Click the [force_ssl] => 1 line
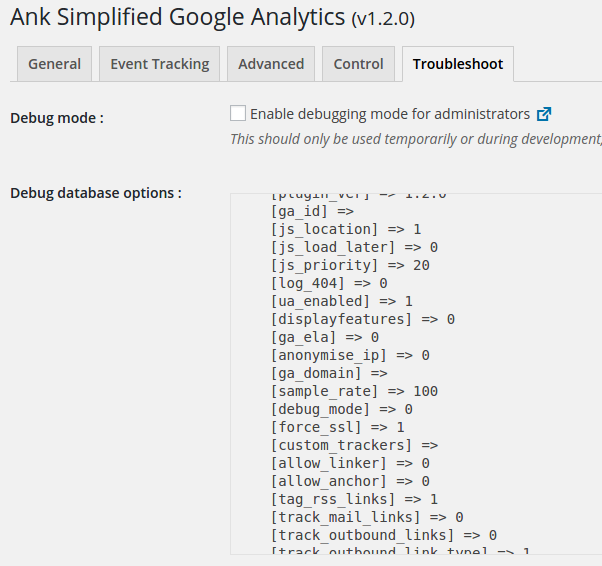 pos(337,427)
